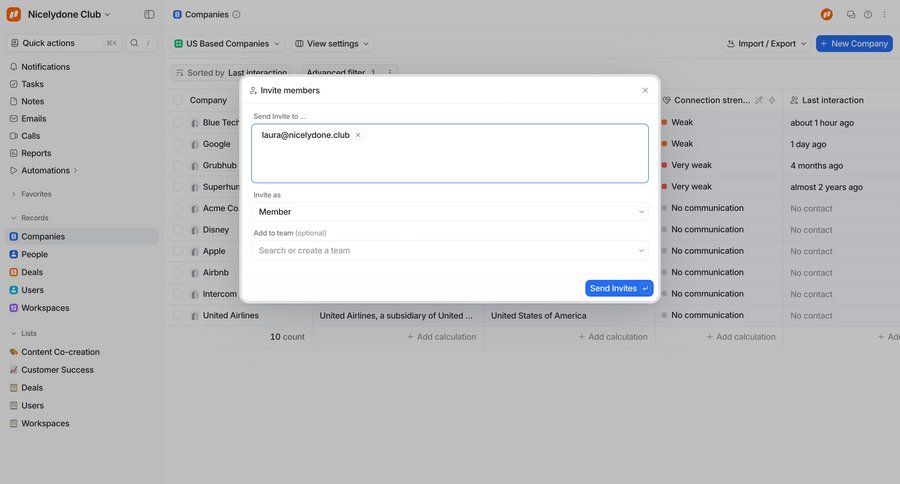Open Nicelydone Club workspace dropdown
The width and height of the screenshot is (900, 484).
pyautogui.click(x=69, y=14)
